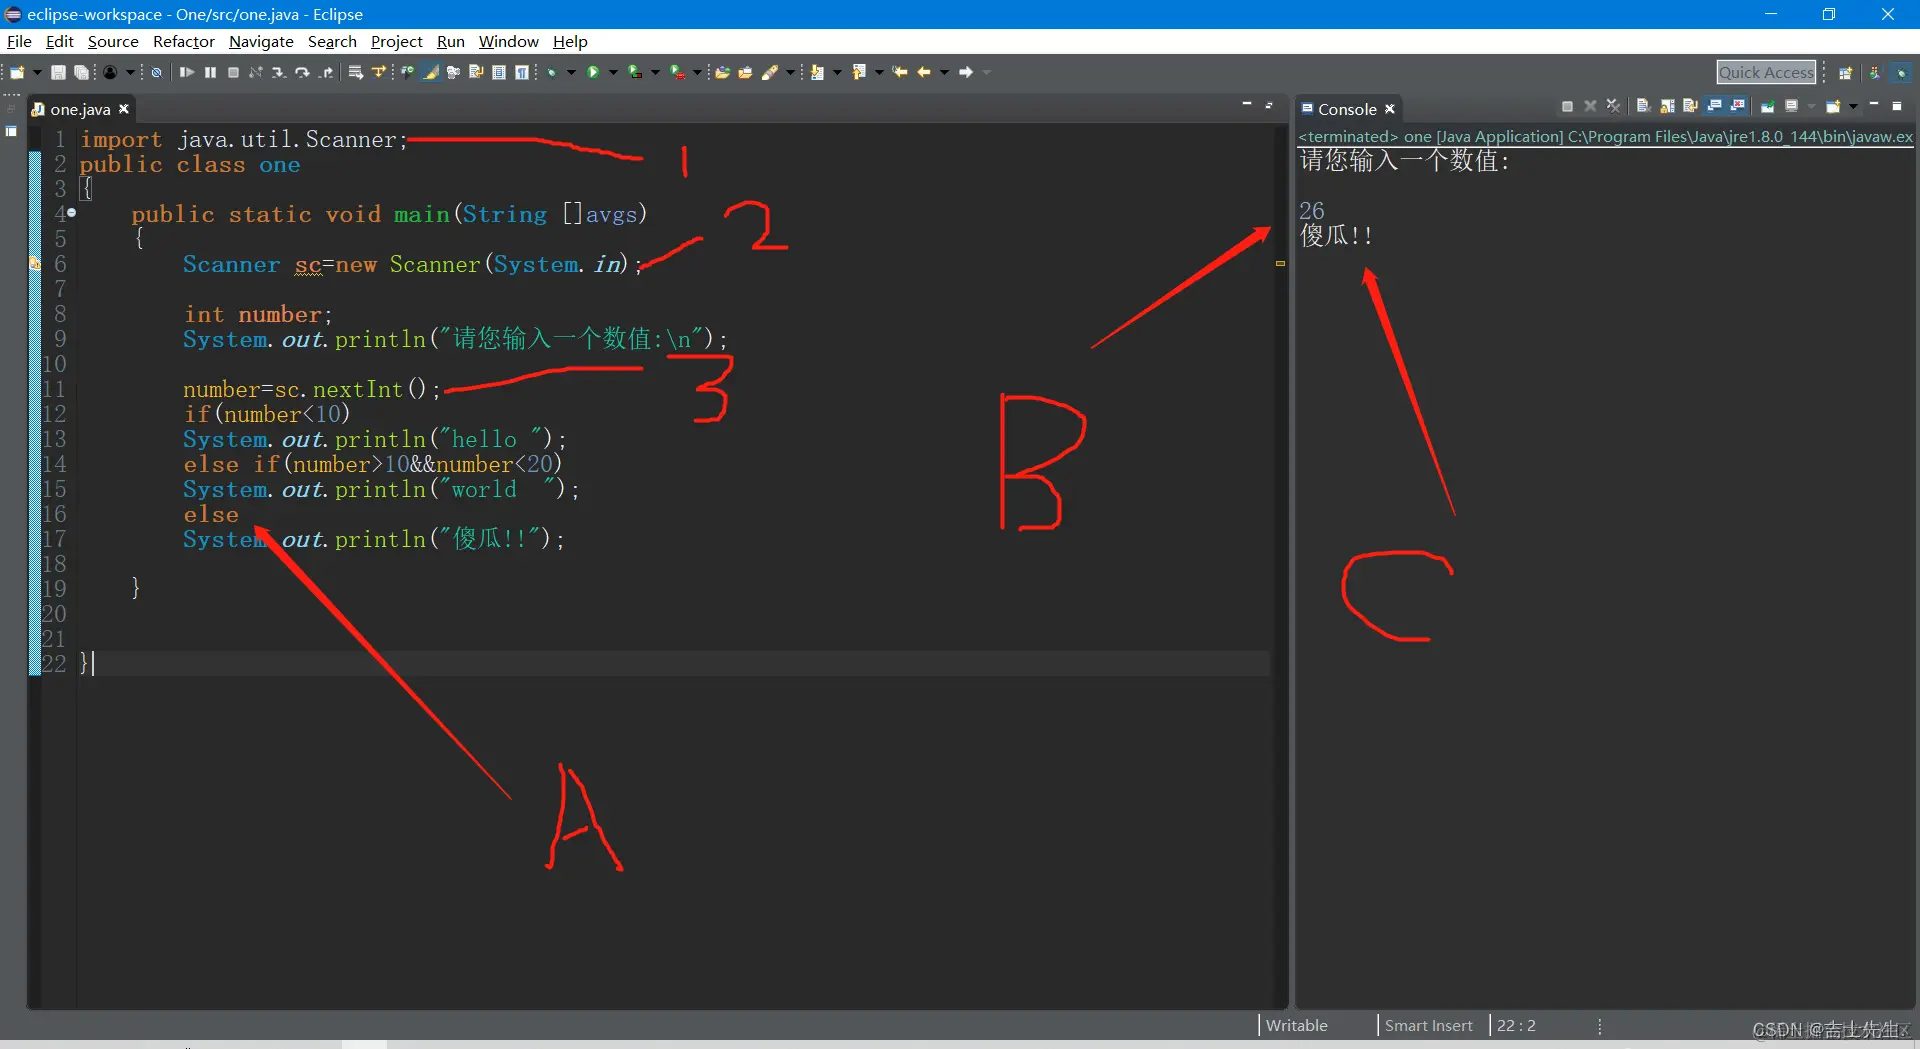Open the Project menu
The width and height of the screenshot is (1920, 1049).
397,42
